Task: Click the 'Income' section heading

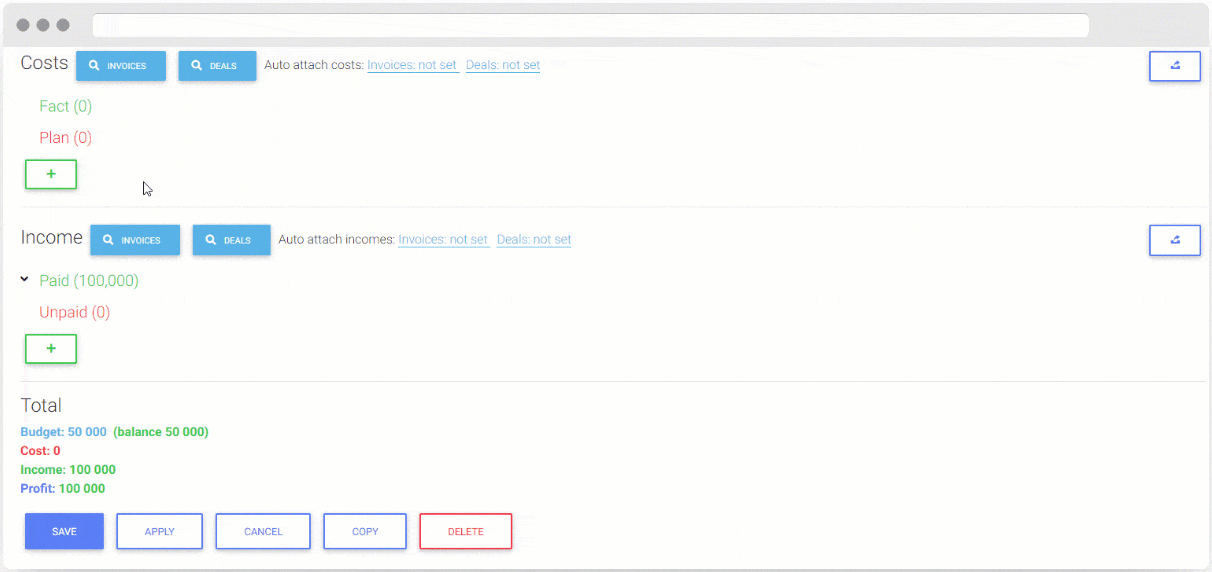Action: 51,238
